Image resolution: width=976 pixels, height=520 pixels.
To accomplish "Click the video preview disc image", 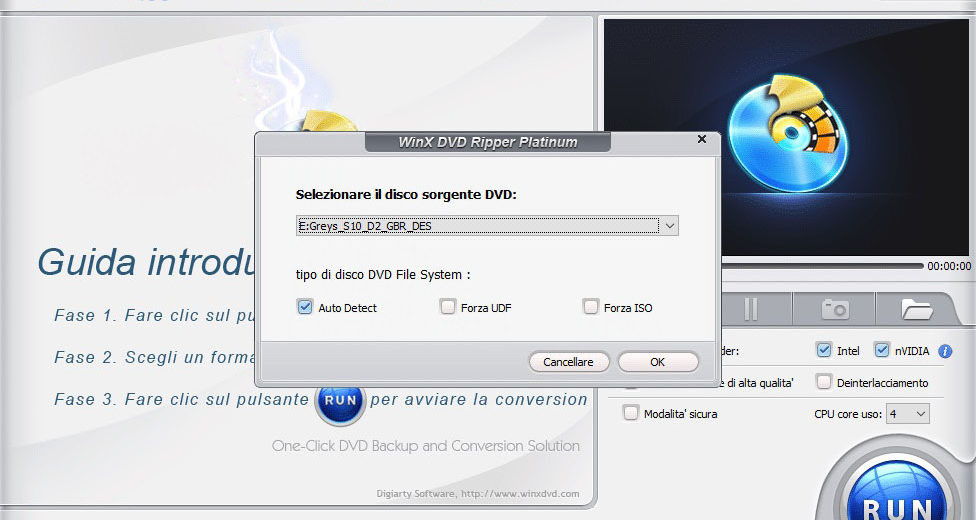I will tap(789, 133).
